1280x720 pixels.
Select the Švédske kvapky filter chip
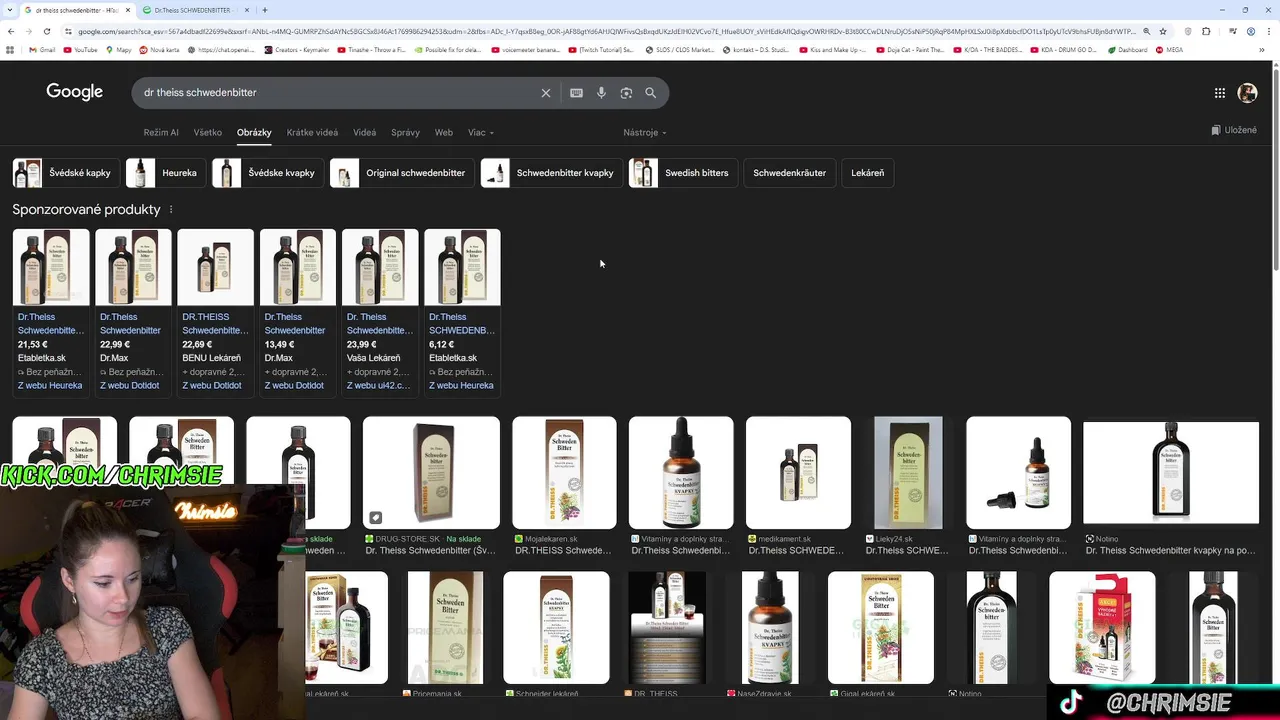coord(268,173)
